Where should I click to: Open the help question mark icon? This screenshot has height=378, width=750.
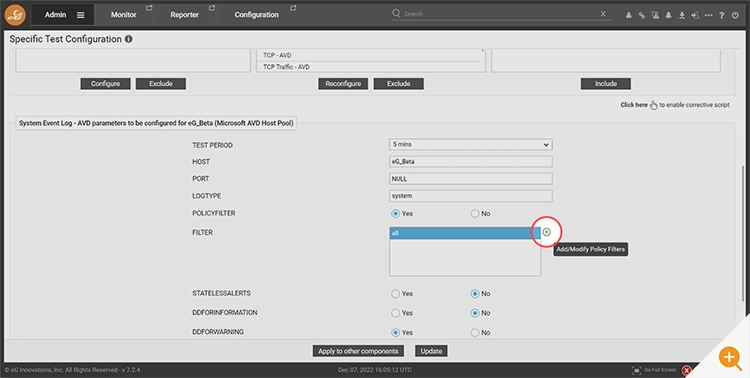point(722,15)
